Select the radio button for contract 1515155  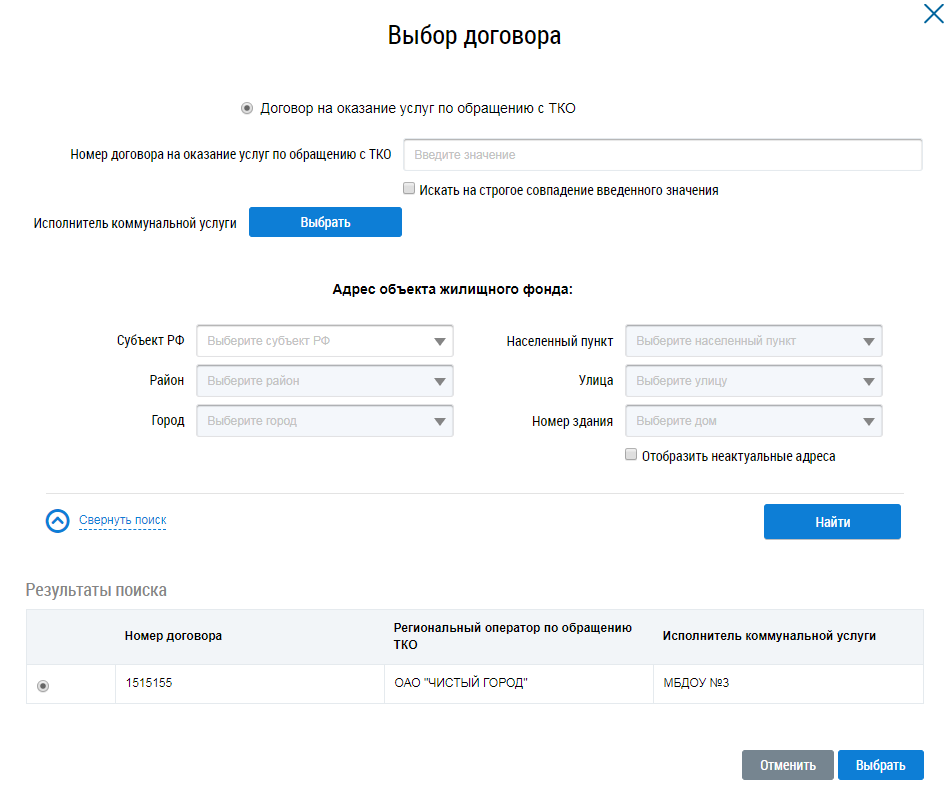[x=43, y=685]
